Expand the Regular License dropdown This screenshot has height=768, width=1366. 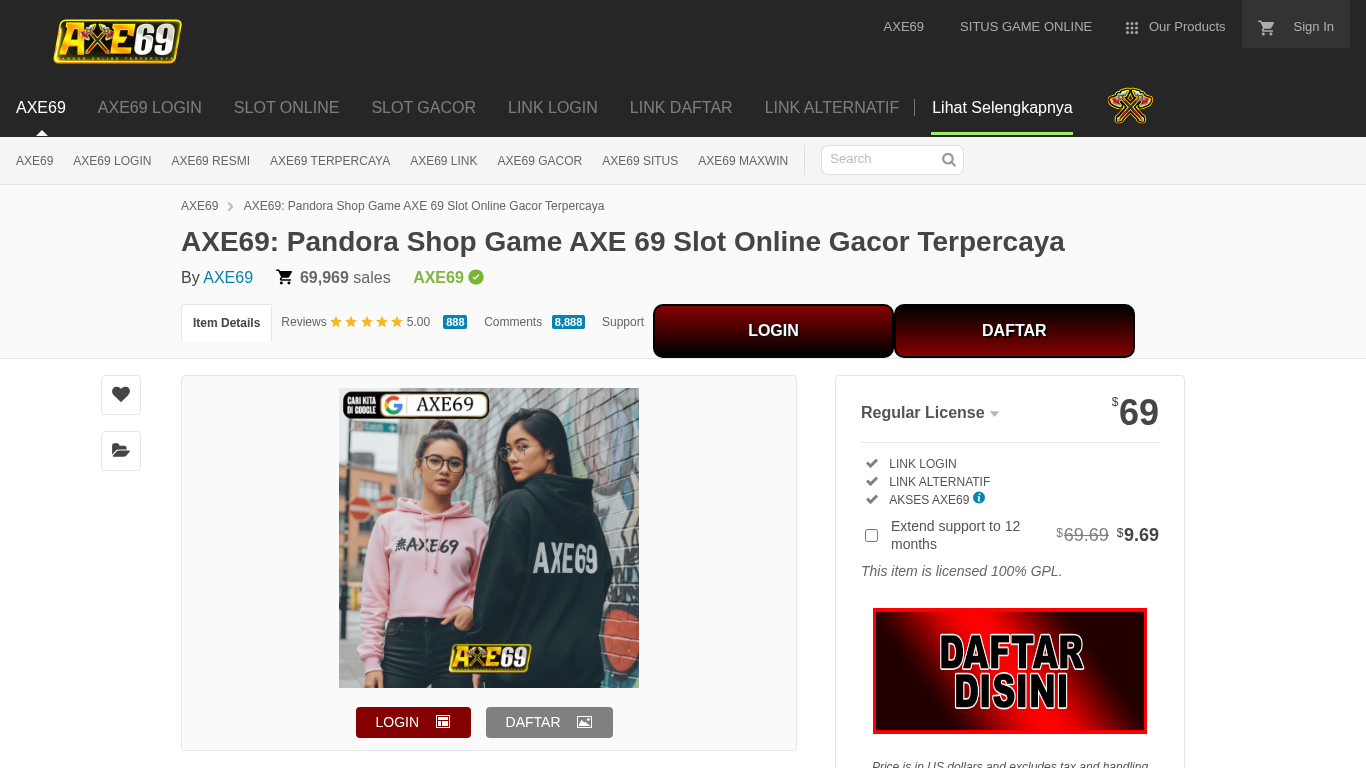[x=930, y=413]
